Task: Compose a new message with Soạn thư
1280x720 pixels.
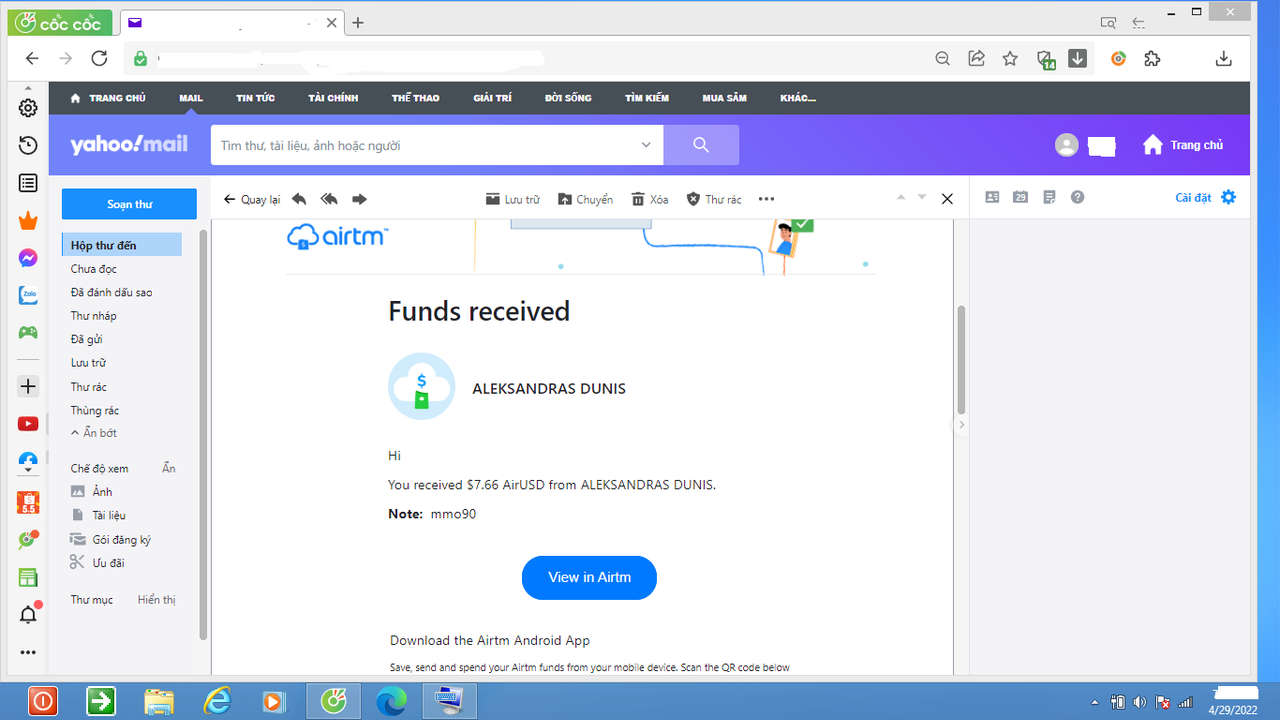Action: (x=129, y=204)
